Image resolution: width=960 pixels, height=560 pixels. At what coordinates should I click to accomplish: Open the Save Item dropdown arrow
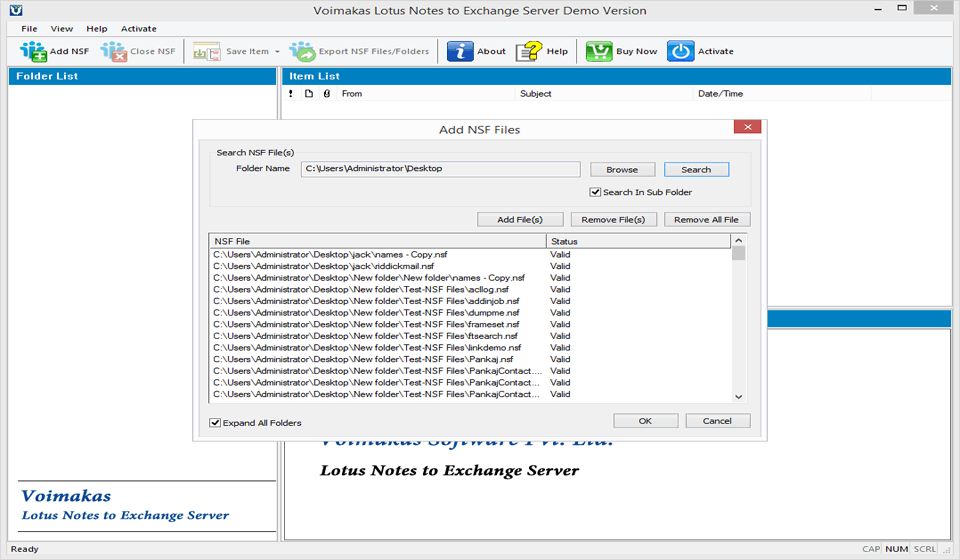(277, 51)
